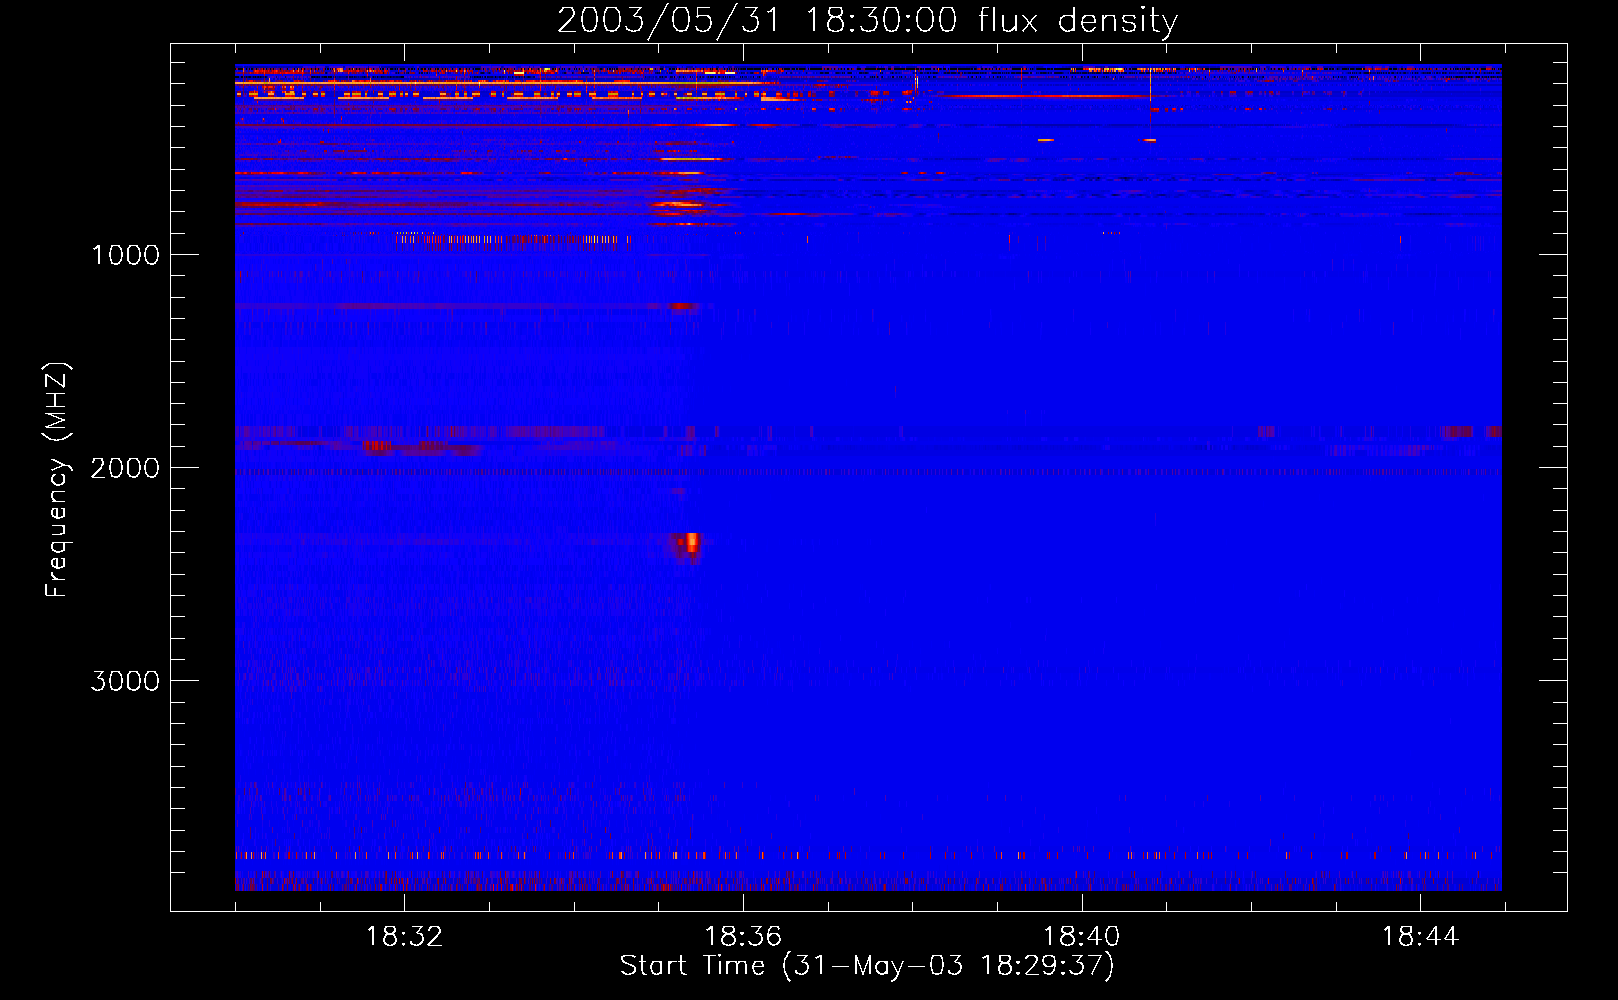Click the long thin red line between 18:38 and 18:41
The width and height of the screenshot is (1618, 1000).
(1040, 97)
